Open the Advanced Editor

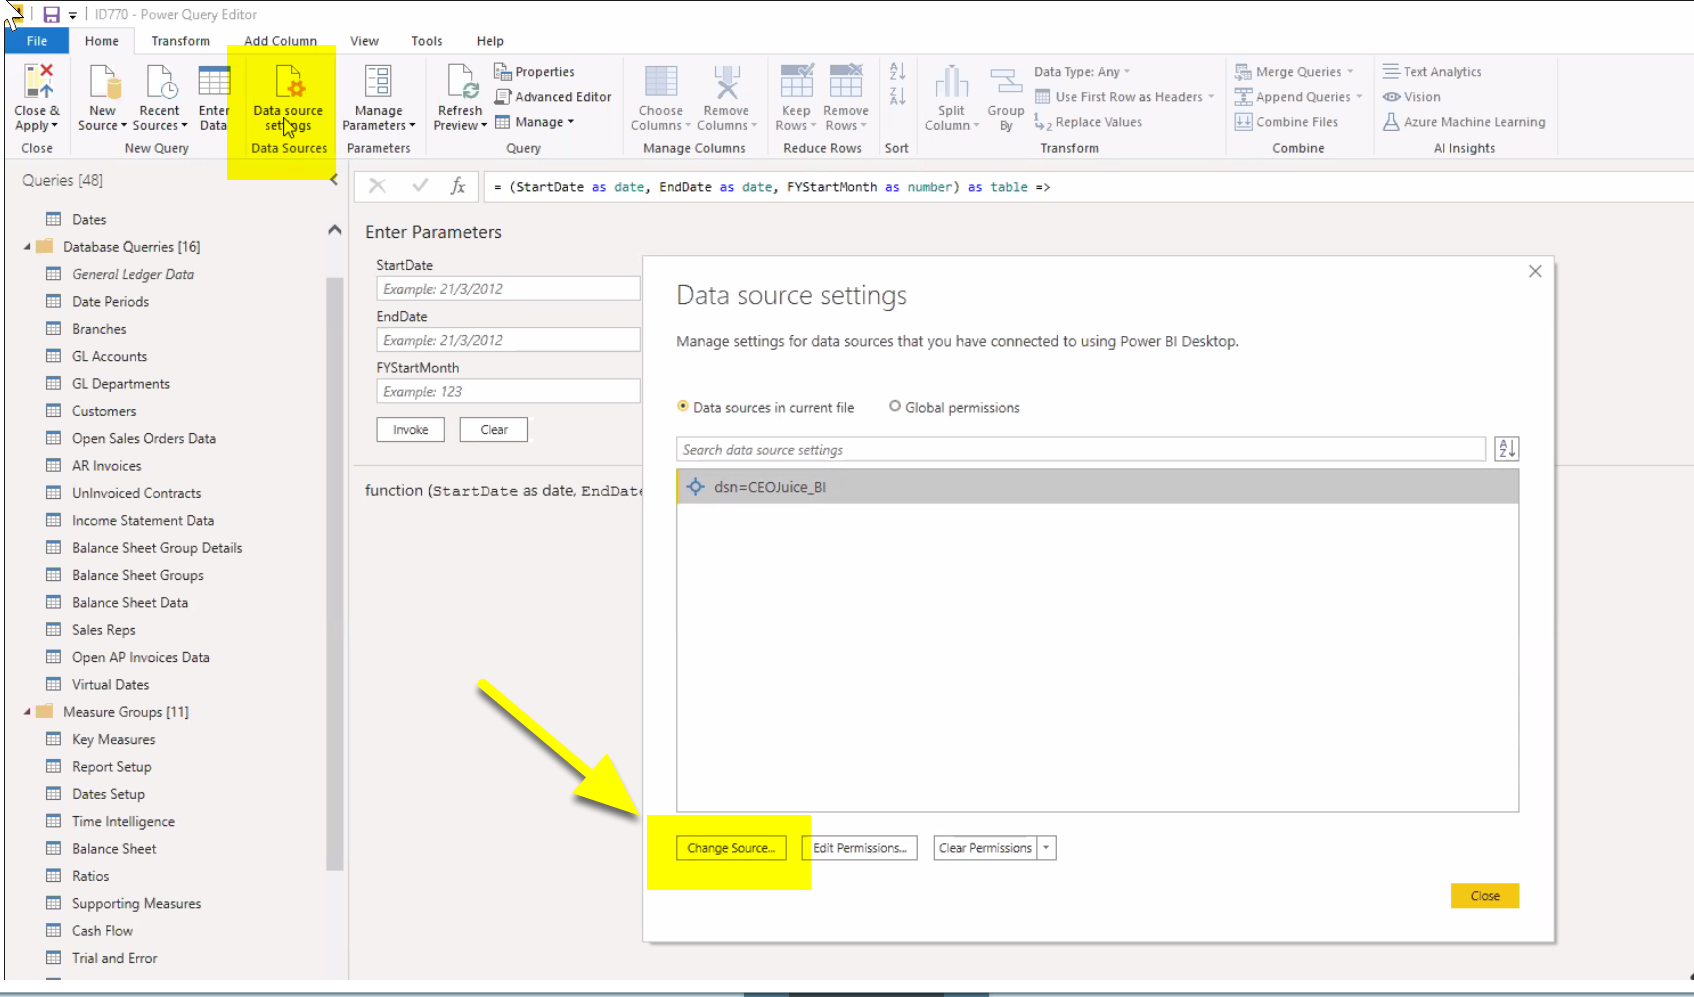point(553,97)
